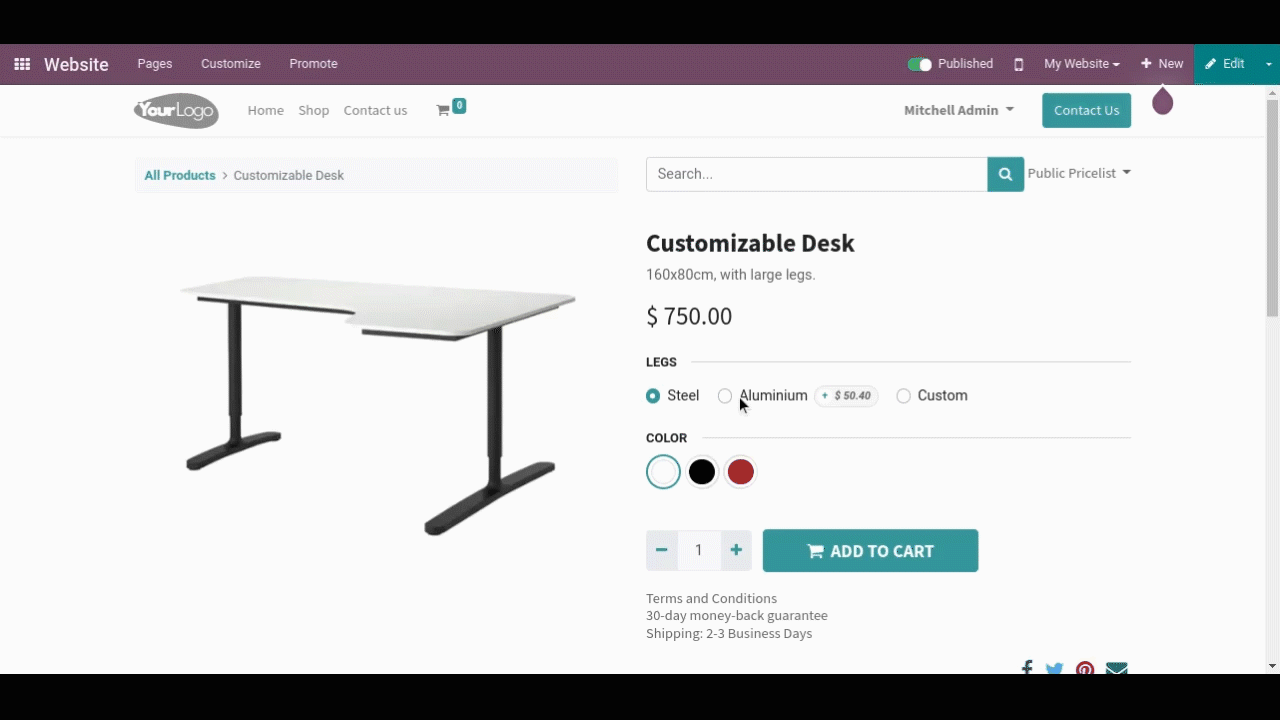Decrease quantity with the minus icon

[661, 550]
